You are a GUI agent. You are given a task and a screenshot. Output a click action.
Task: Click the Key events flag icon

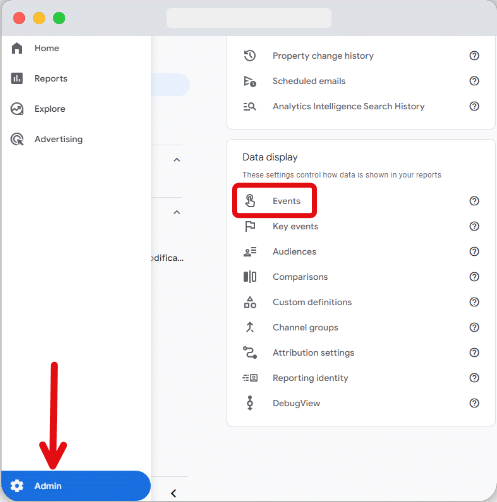[x=250, y=226]
